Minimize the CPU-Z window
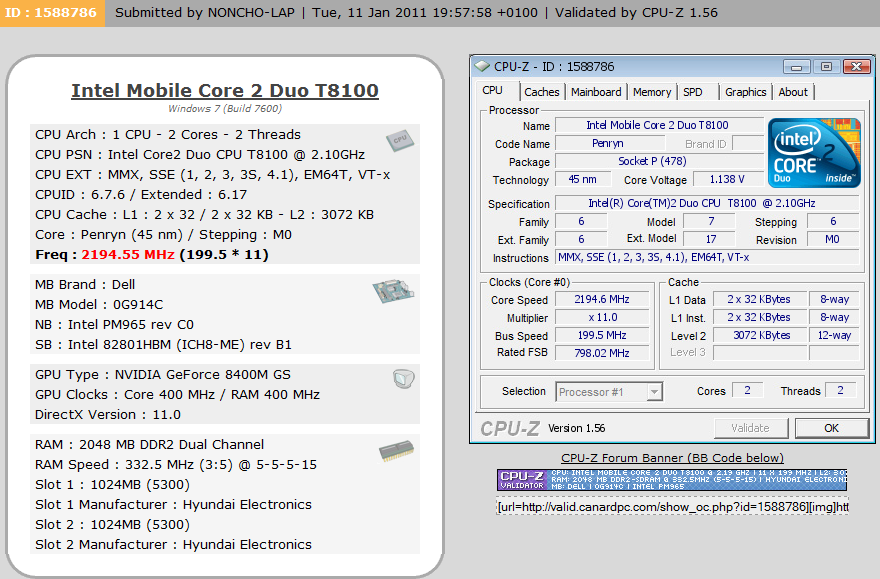Viewport: 880px width, 579px height. 796,67
